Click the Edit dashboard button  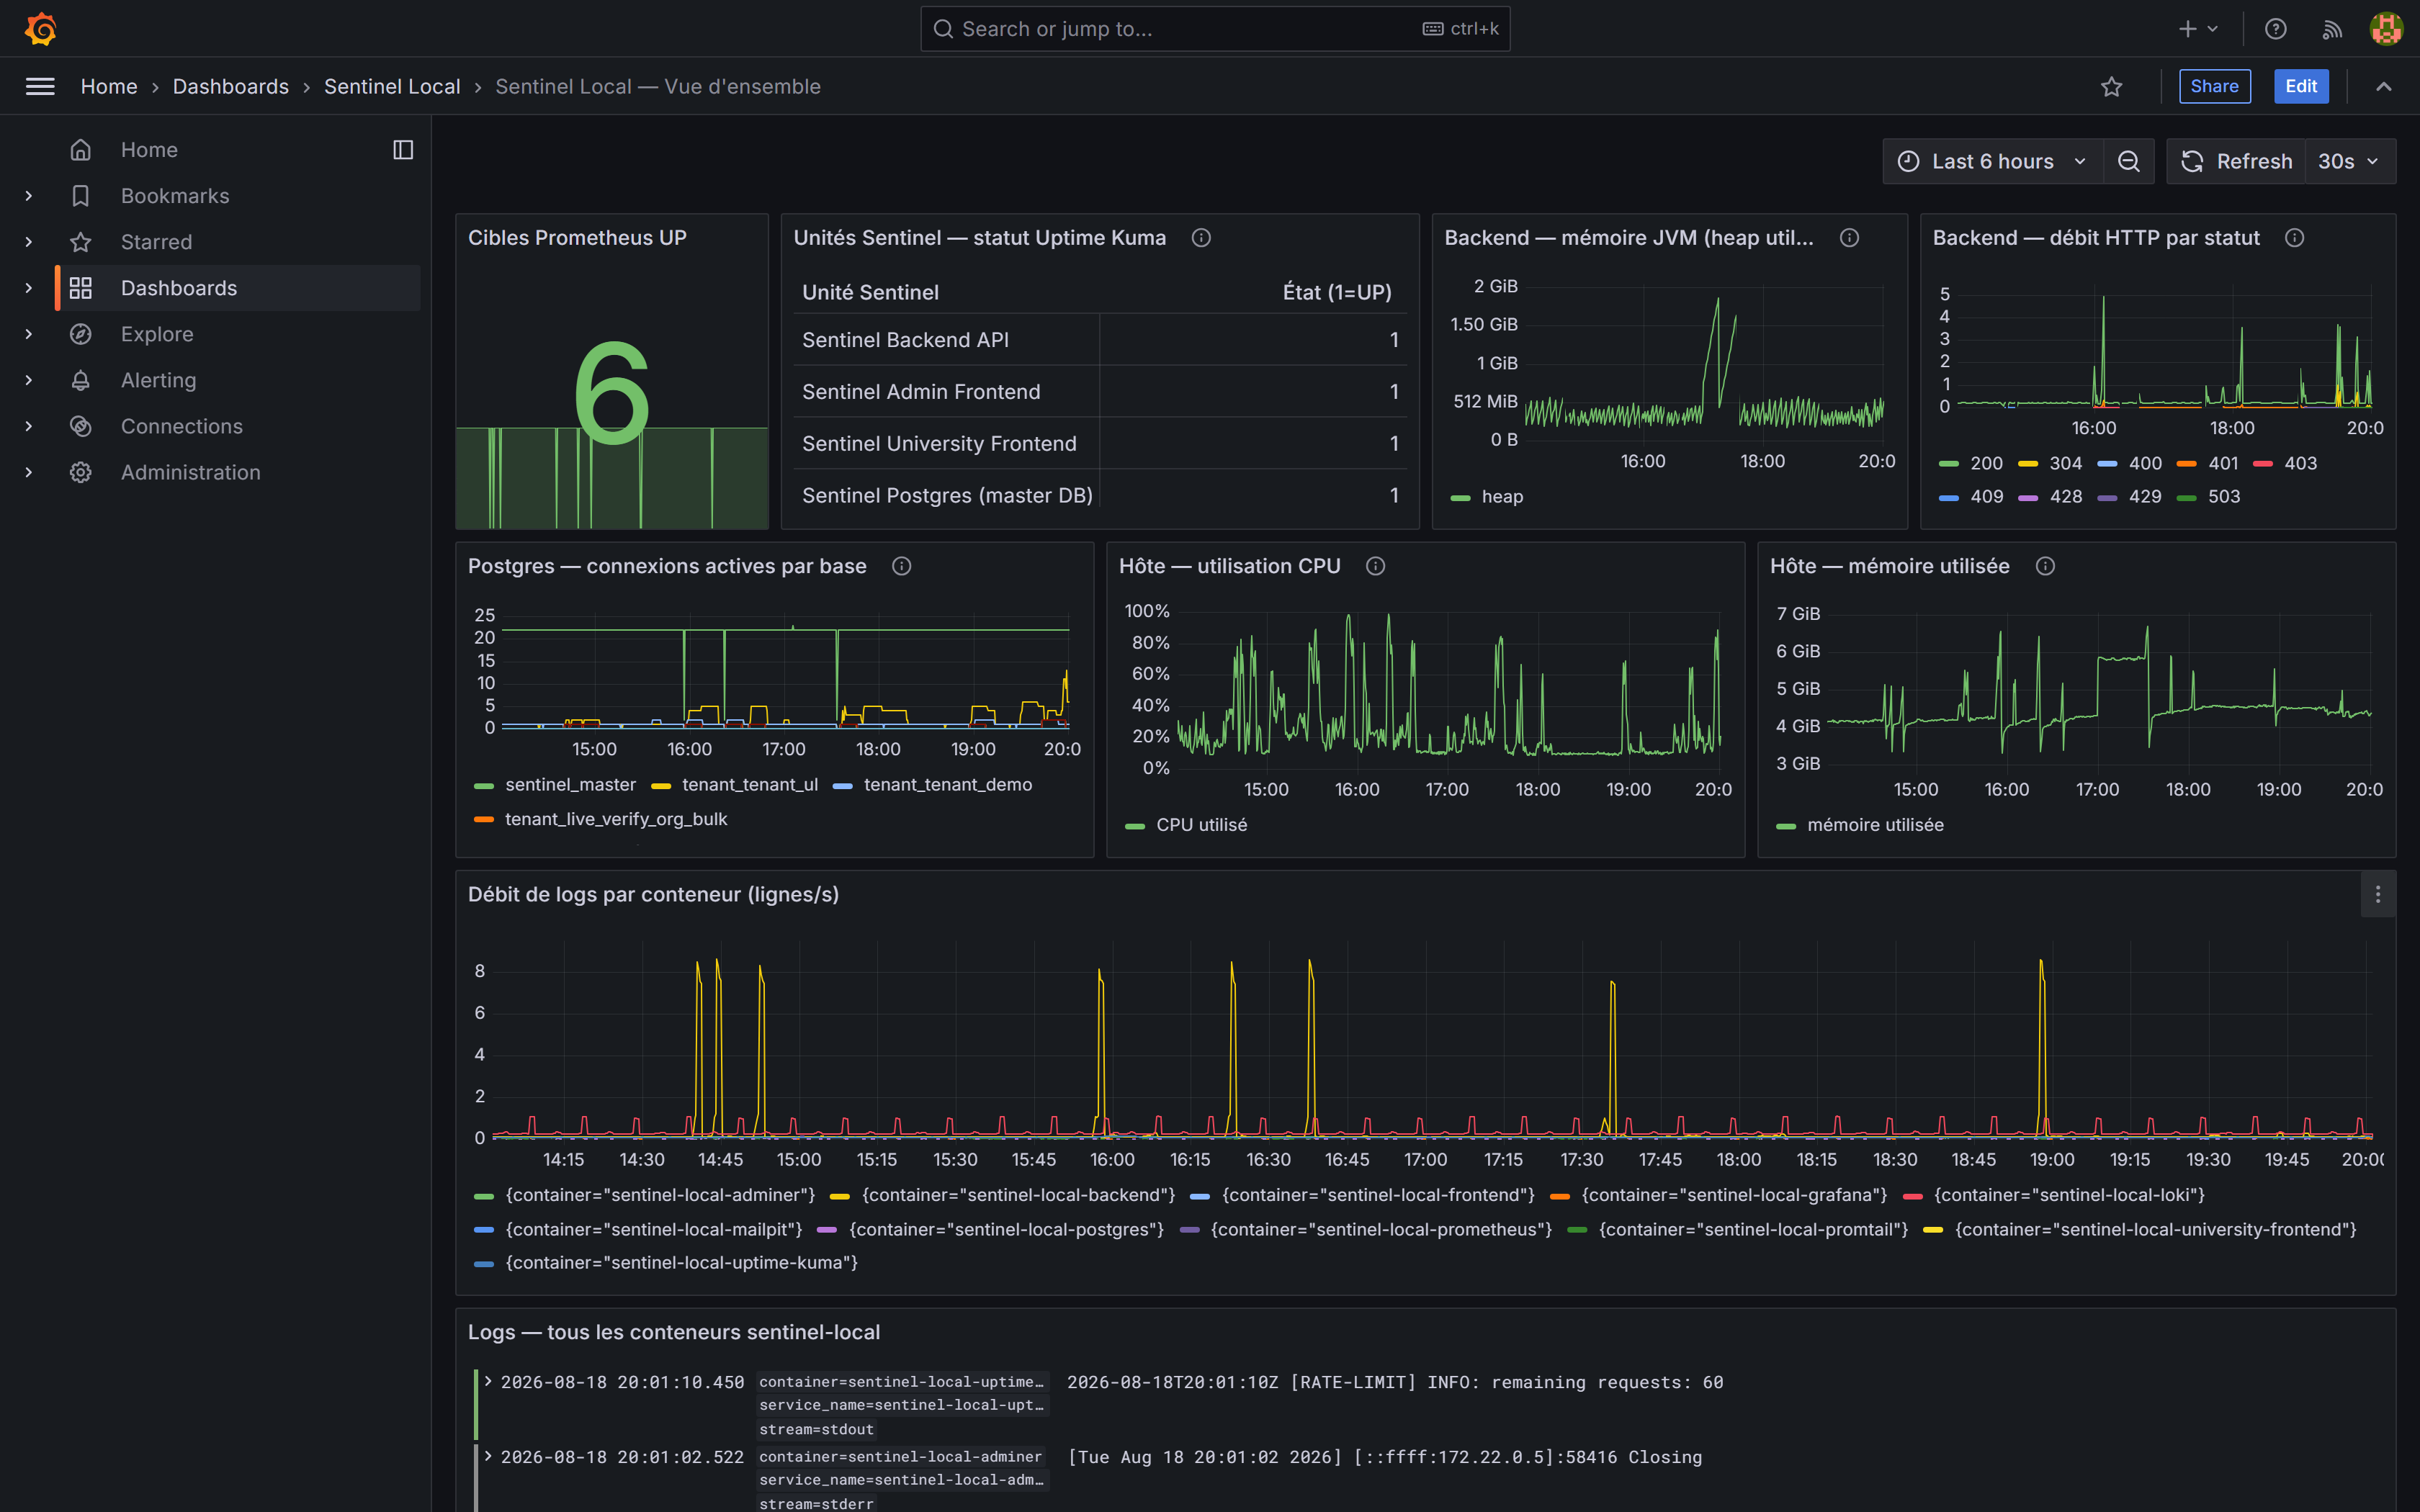coord(2301,86)
